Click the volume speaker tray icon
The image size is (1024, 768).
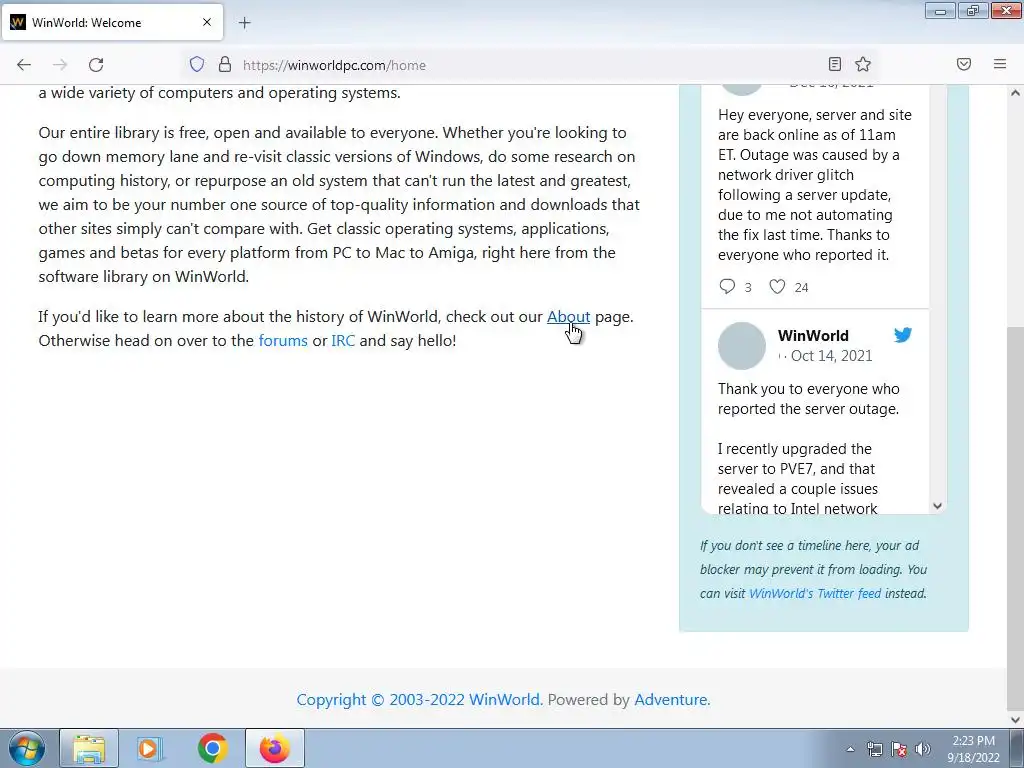coord(923,749)
